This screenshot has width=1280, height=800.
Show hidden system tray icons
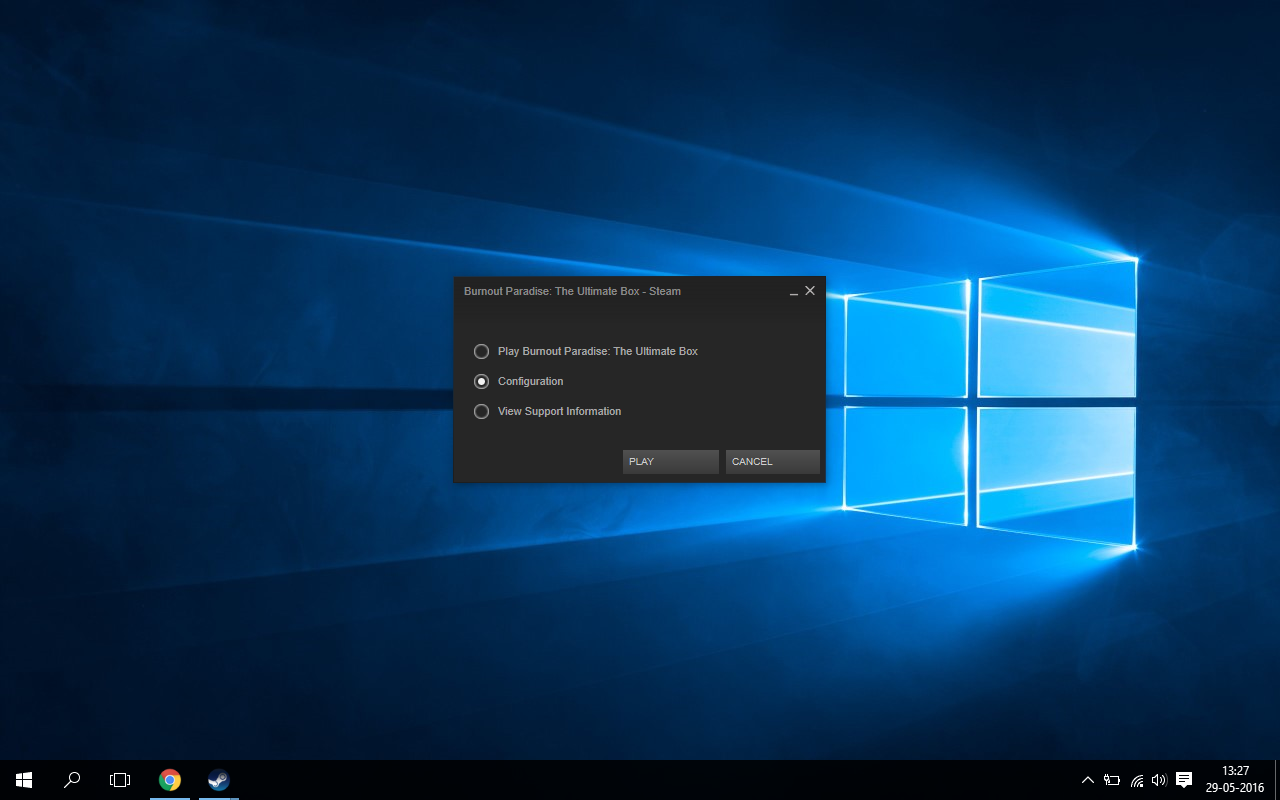coord(1088,780)
